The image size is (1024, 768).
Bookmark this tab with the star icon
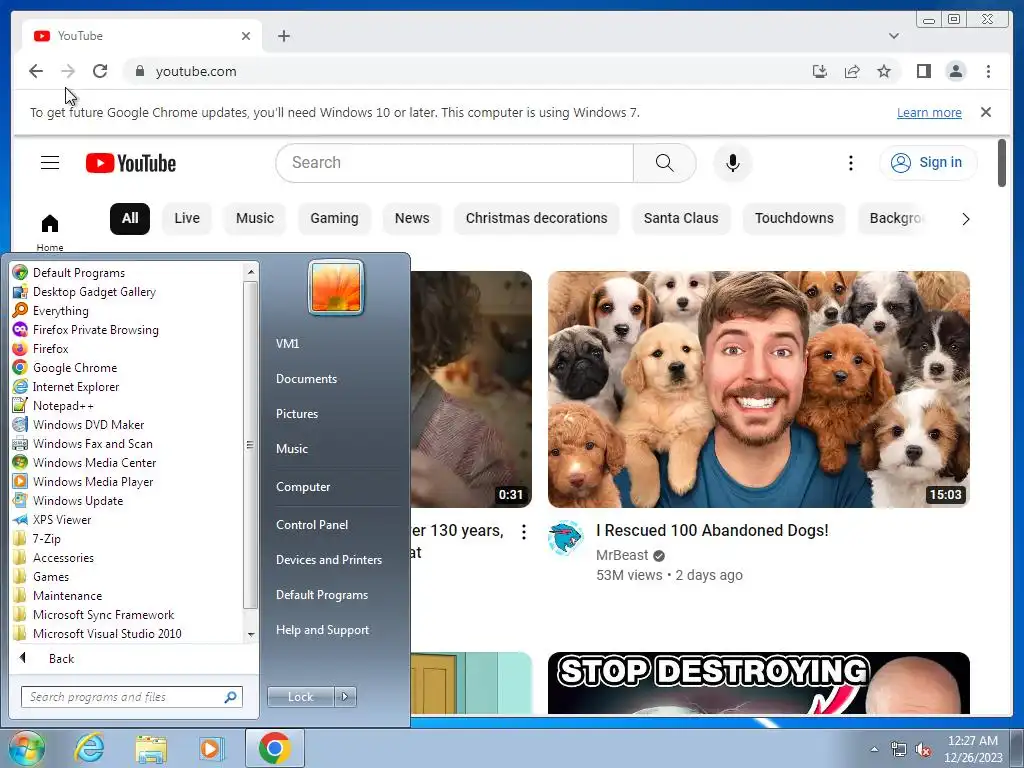coord(884,71)
